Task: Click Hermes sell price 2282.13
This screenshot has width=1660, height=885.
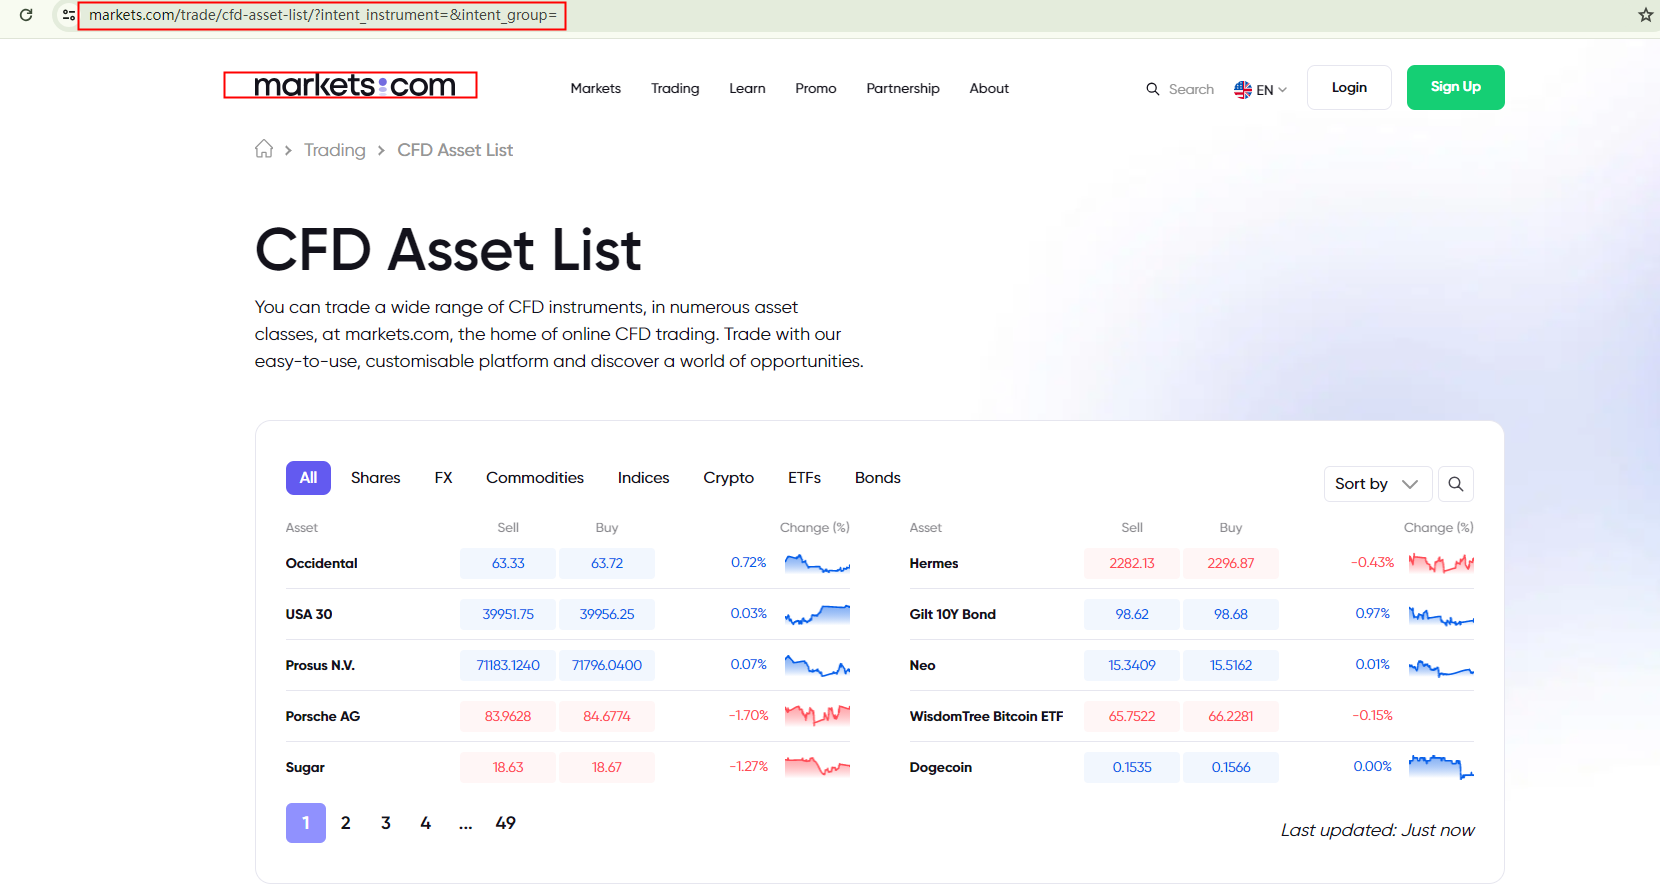Action: pyautogui.click(x=1132, y=563)
